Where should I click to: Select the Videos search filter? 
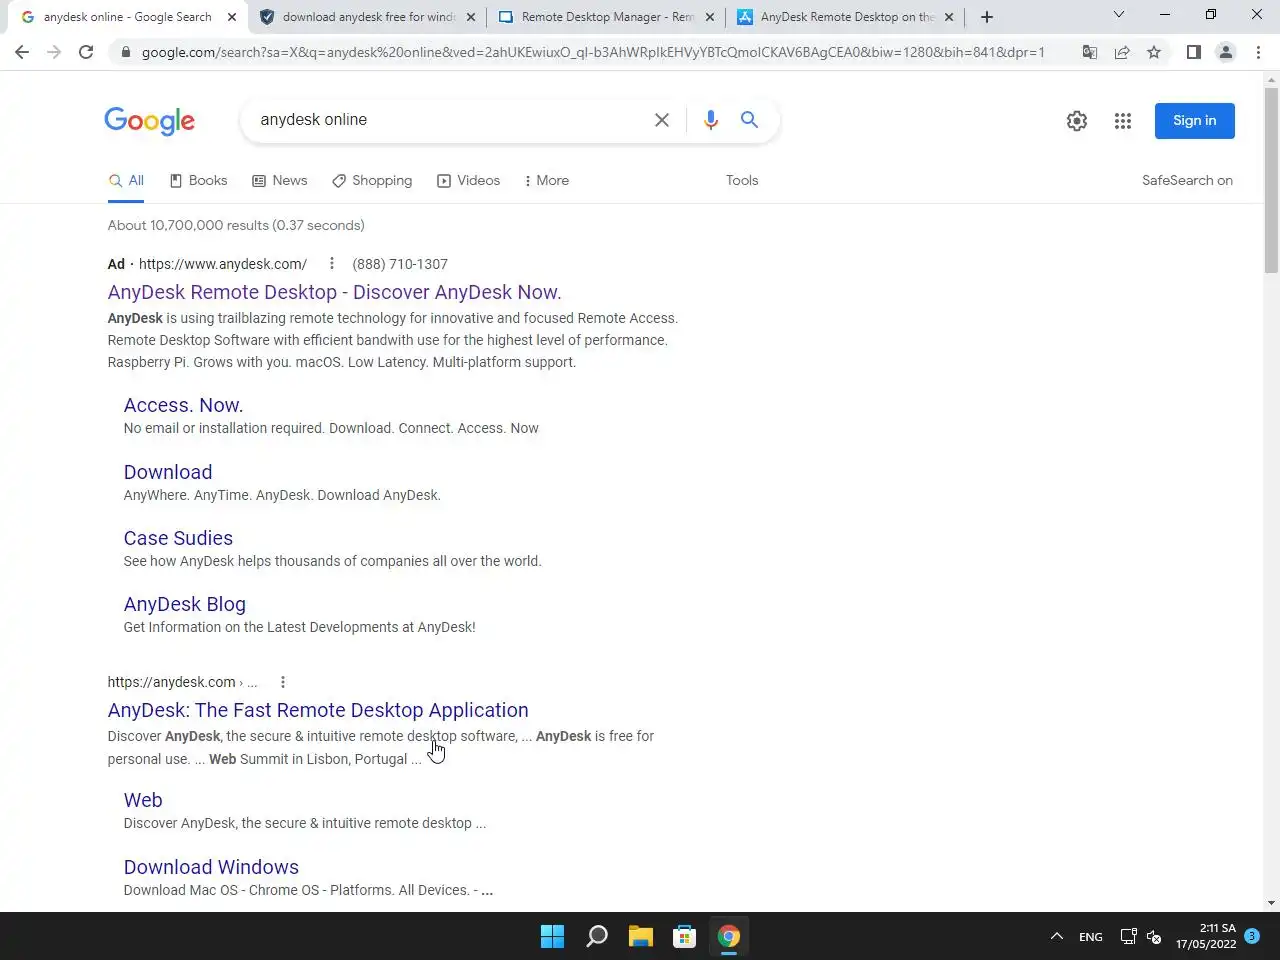point(468,181)
